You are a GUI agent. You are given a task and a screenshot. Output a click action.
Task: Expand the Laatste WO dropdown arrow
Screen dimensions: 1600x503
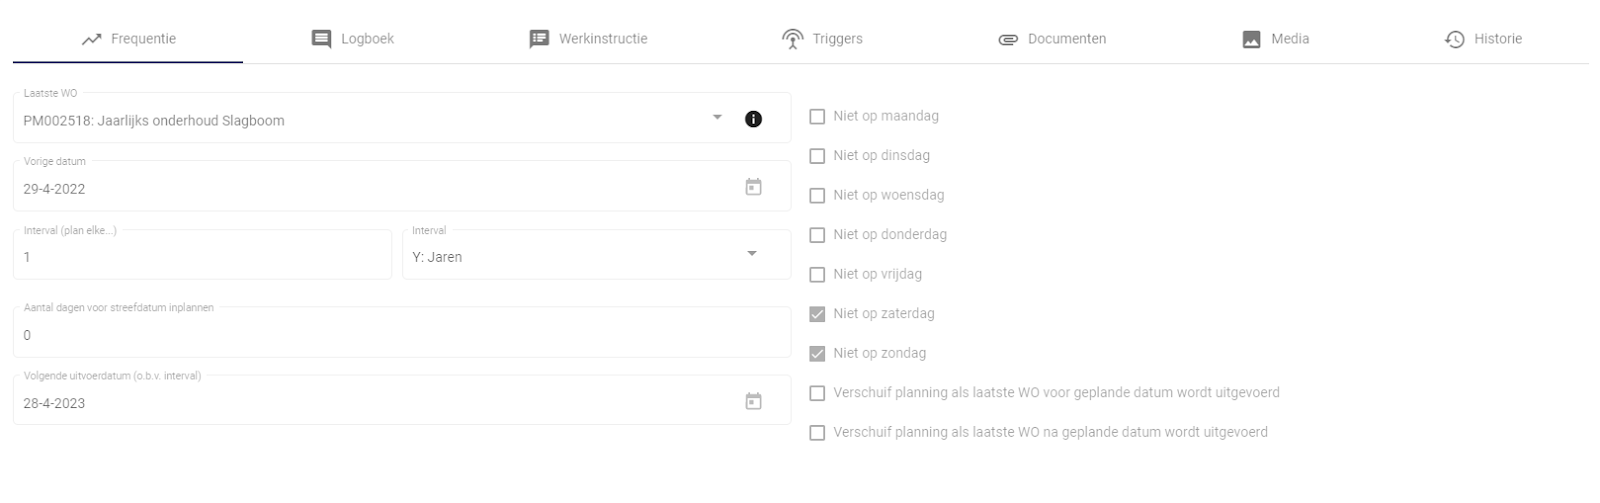point(717,118)
